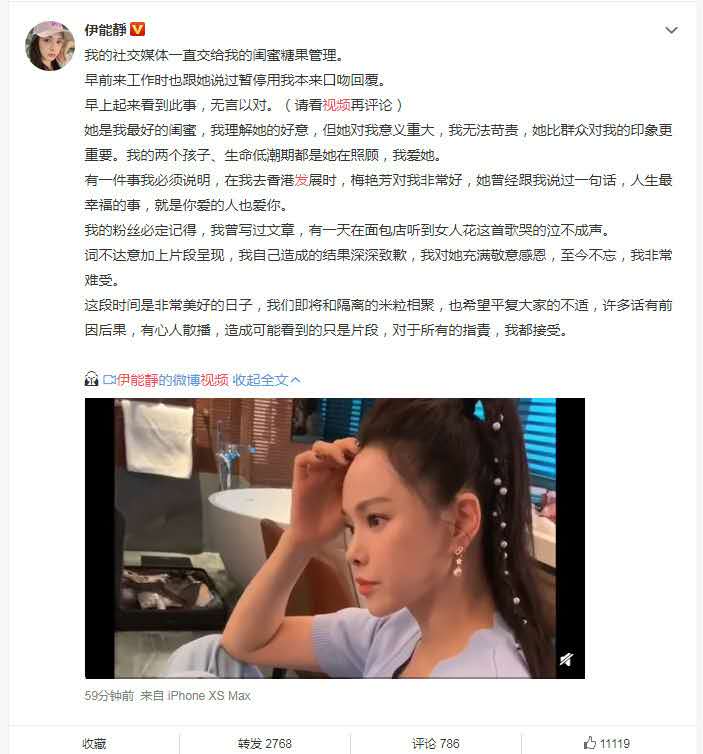The width and height of the screenshot is (703, 754).
Task: Click the small video camera icon
Action: (x=109, y=380)
